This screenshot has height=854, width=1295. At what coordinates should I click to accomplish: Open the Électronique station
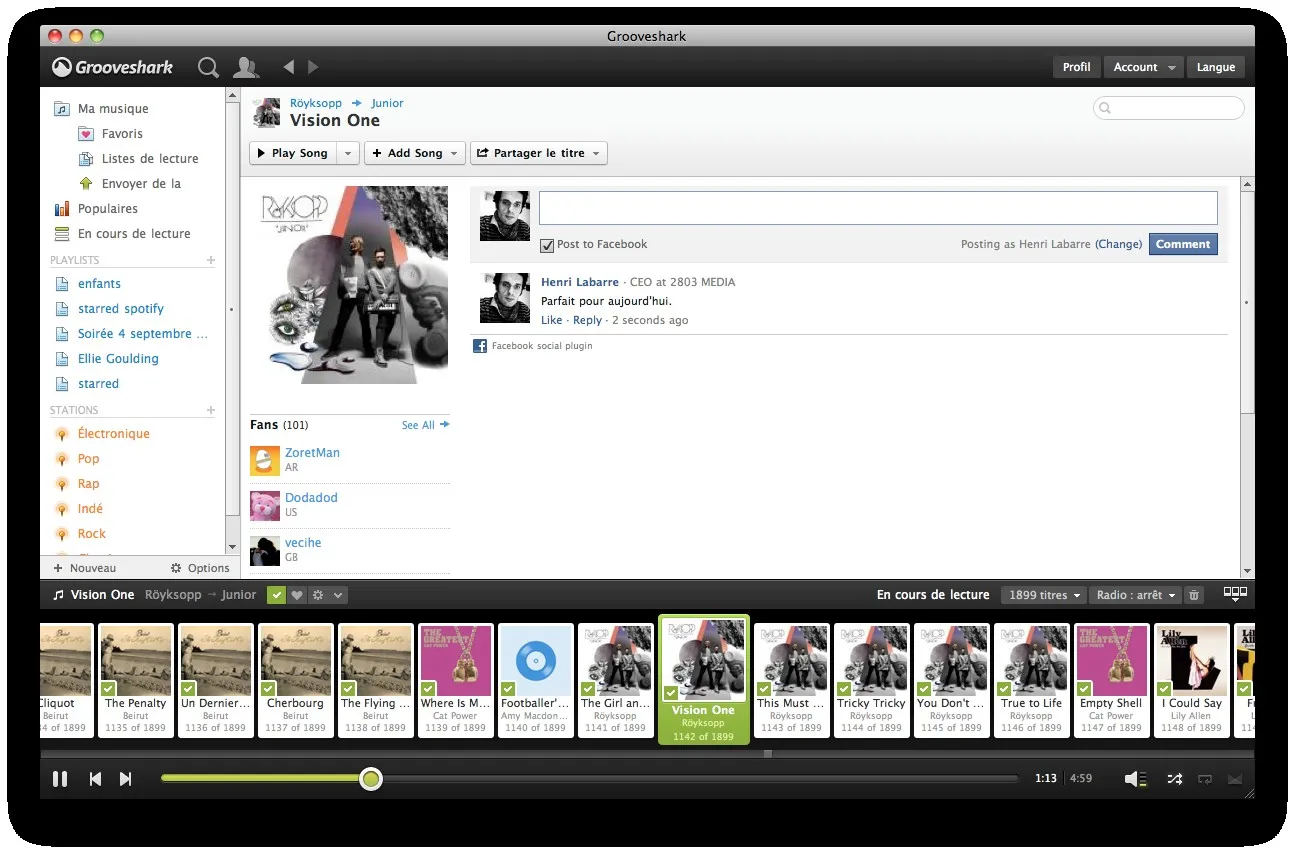click(113, 434)
